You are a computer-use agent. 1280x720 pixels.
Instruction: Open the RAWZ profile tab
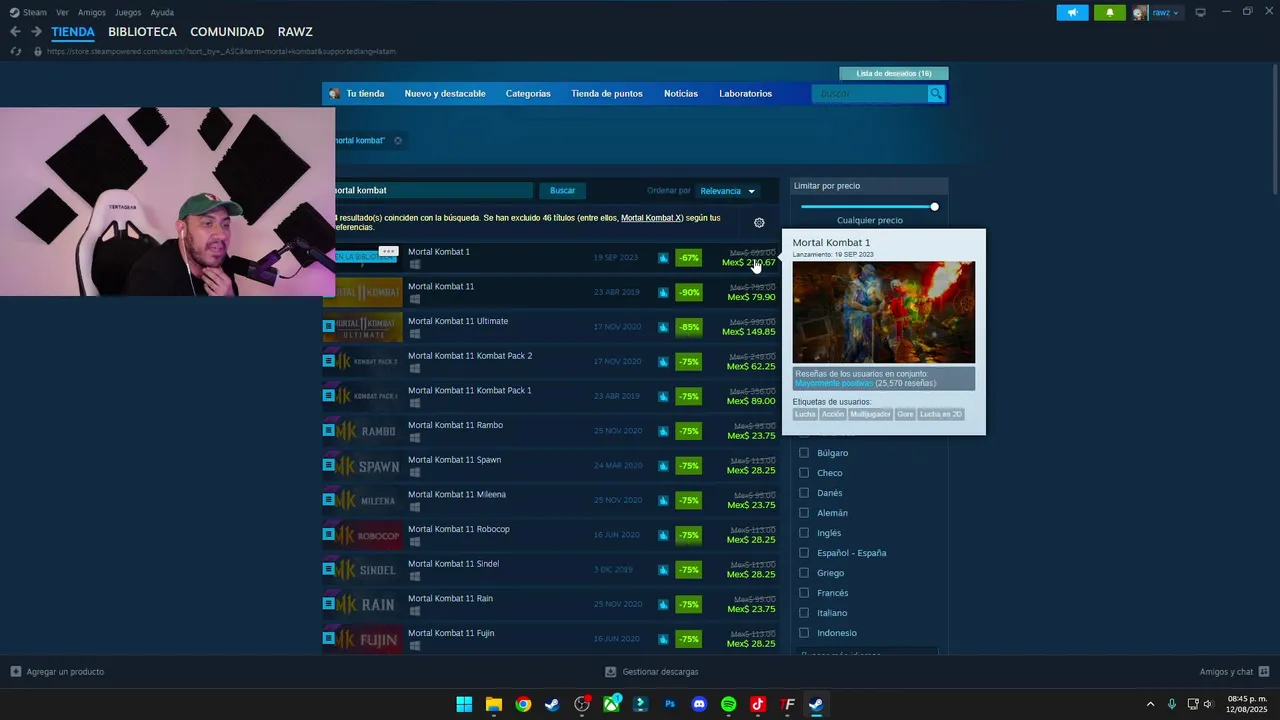point(295,32)
